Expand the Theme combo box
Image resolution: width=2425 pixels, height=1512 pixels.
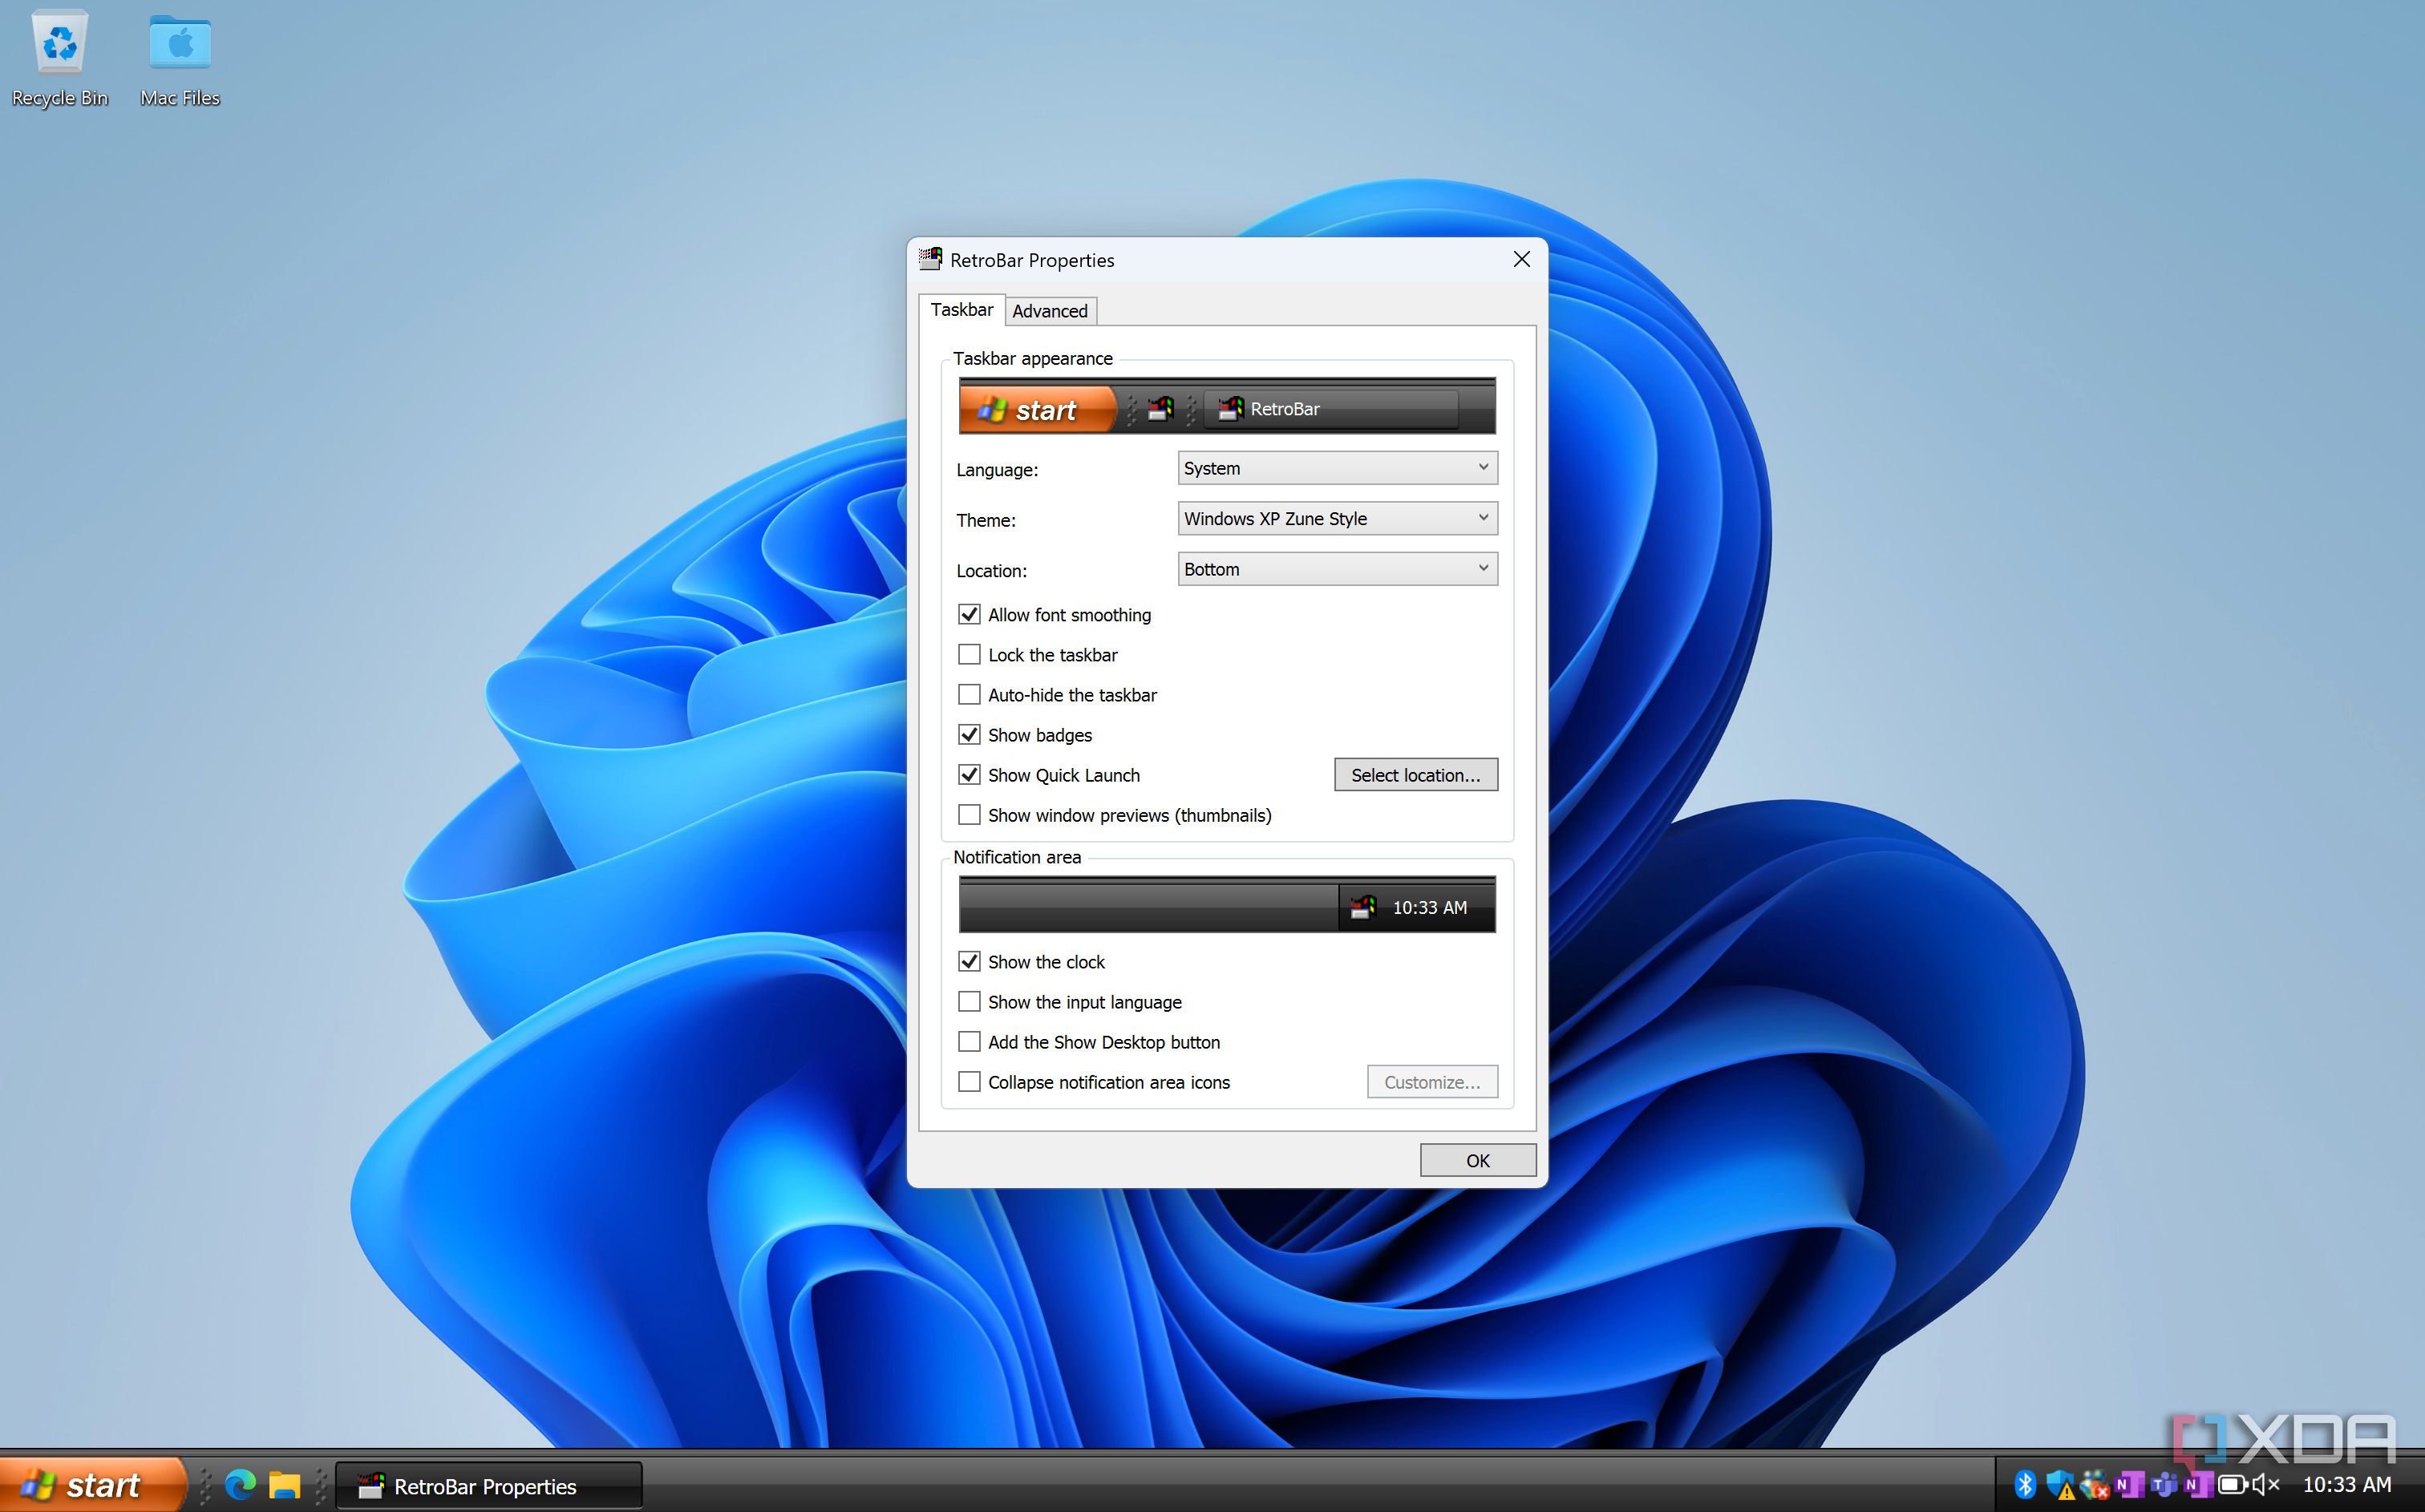tap(1337, 519)
